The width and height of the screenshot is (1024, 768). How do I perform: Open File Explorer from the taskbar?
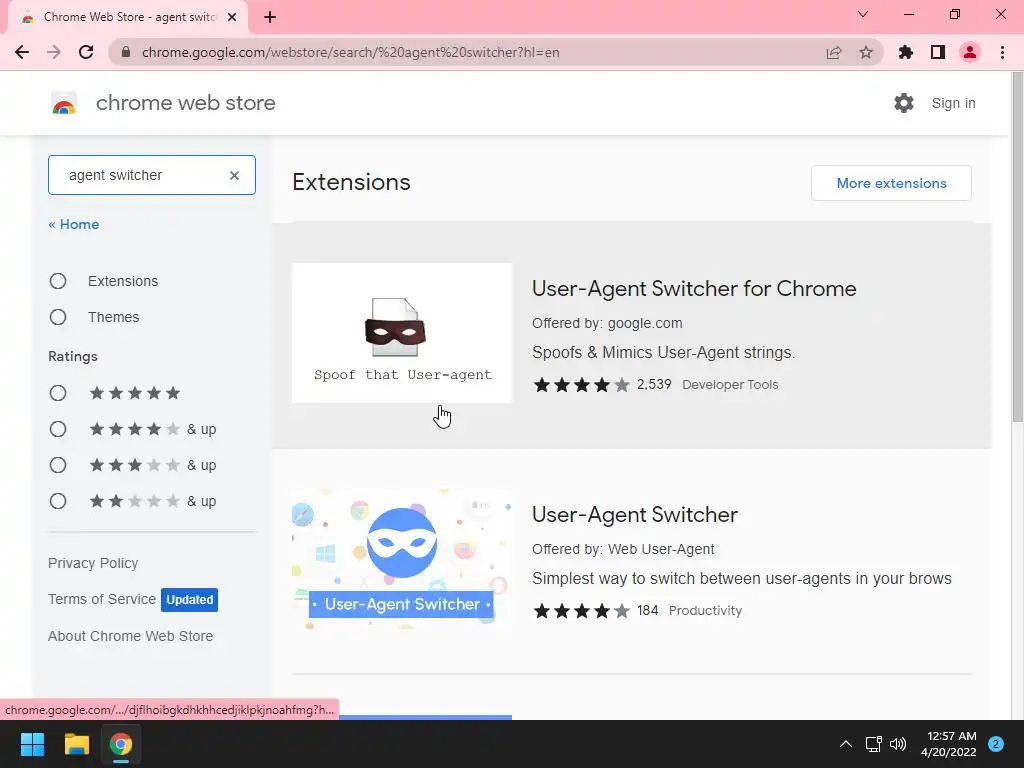[x=76, y=744]
